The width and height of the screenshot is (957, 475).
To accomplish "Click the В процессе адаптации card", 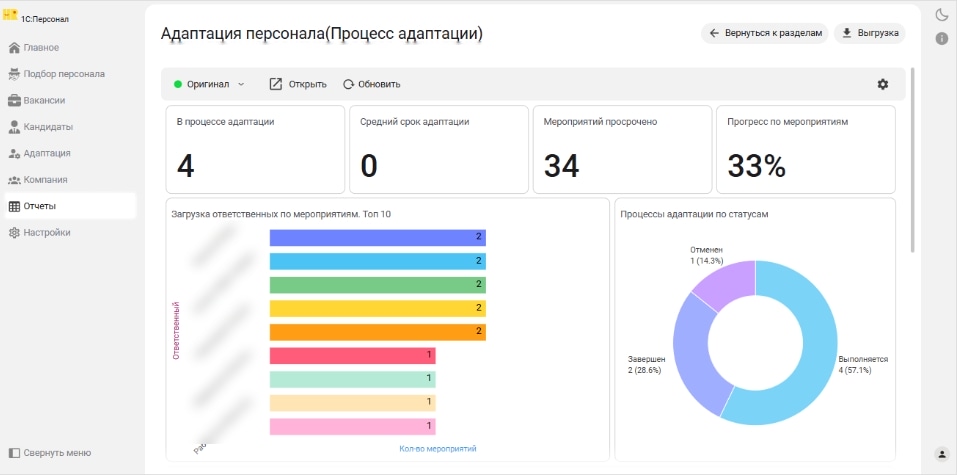I will pyautogui.click(x=255, y=150).
